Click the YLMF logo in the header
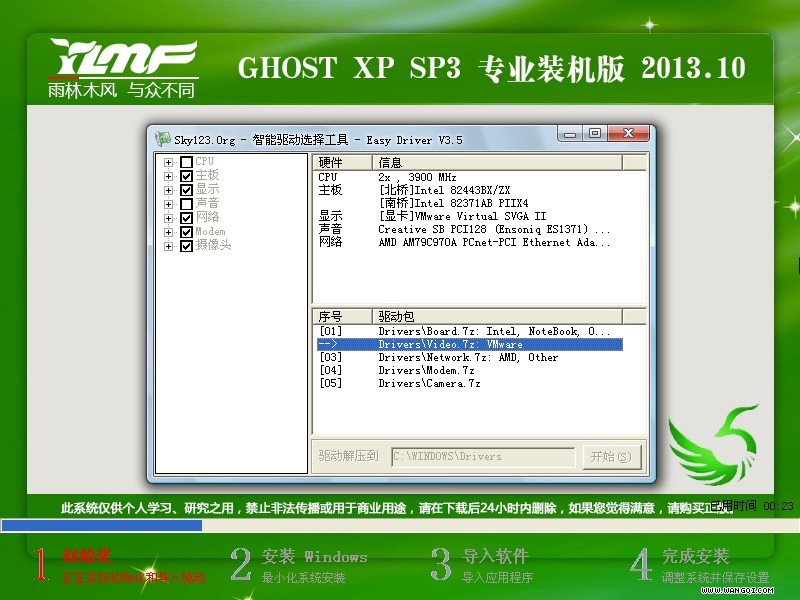 click(122, 69)
